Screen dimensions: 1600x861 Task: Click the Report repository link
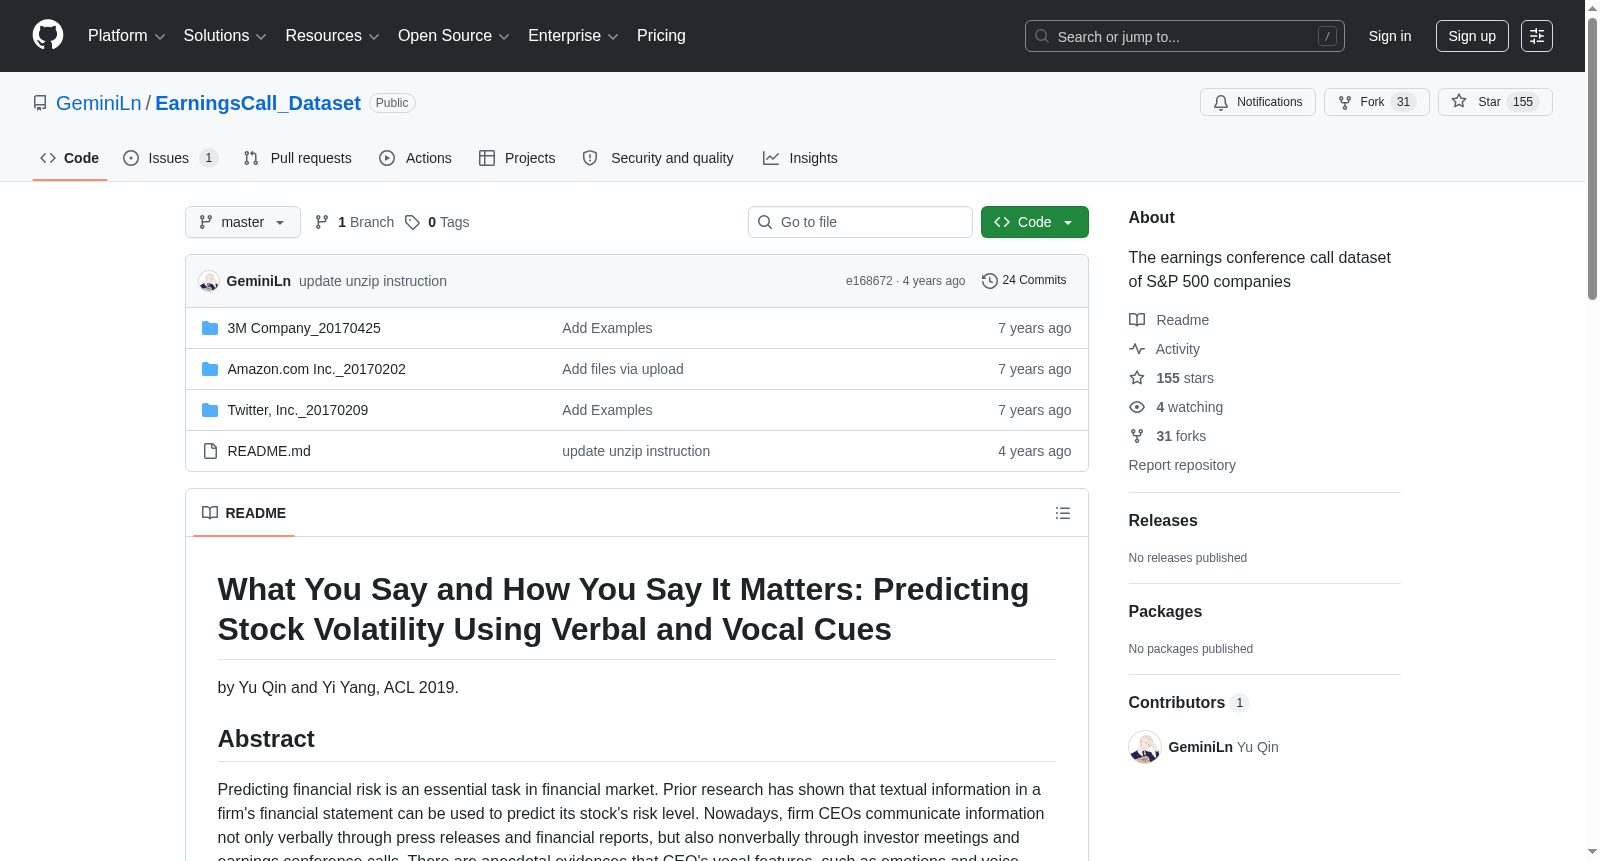[1182, 465]
